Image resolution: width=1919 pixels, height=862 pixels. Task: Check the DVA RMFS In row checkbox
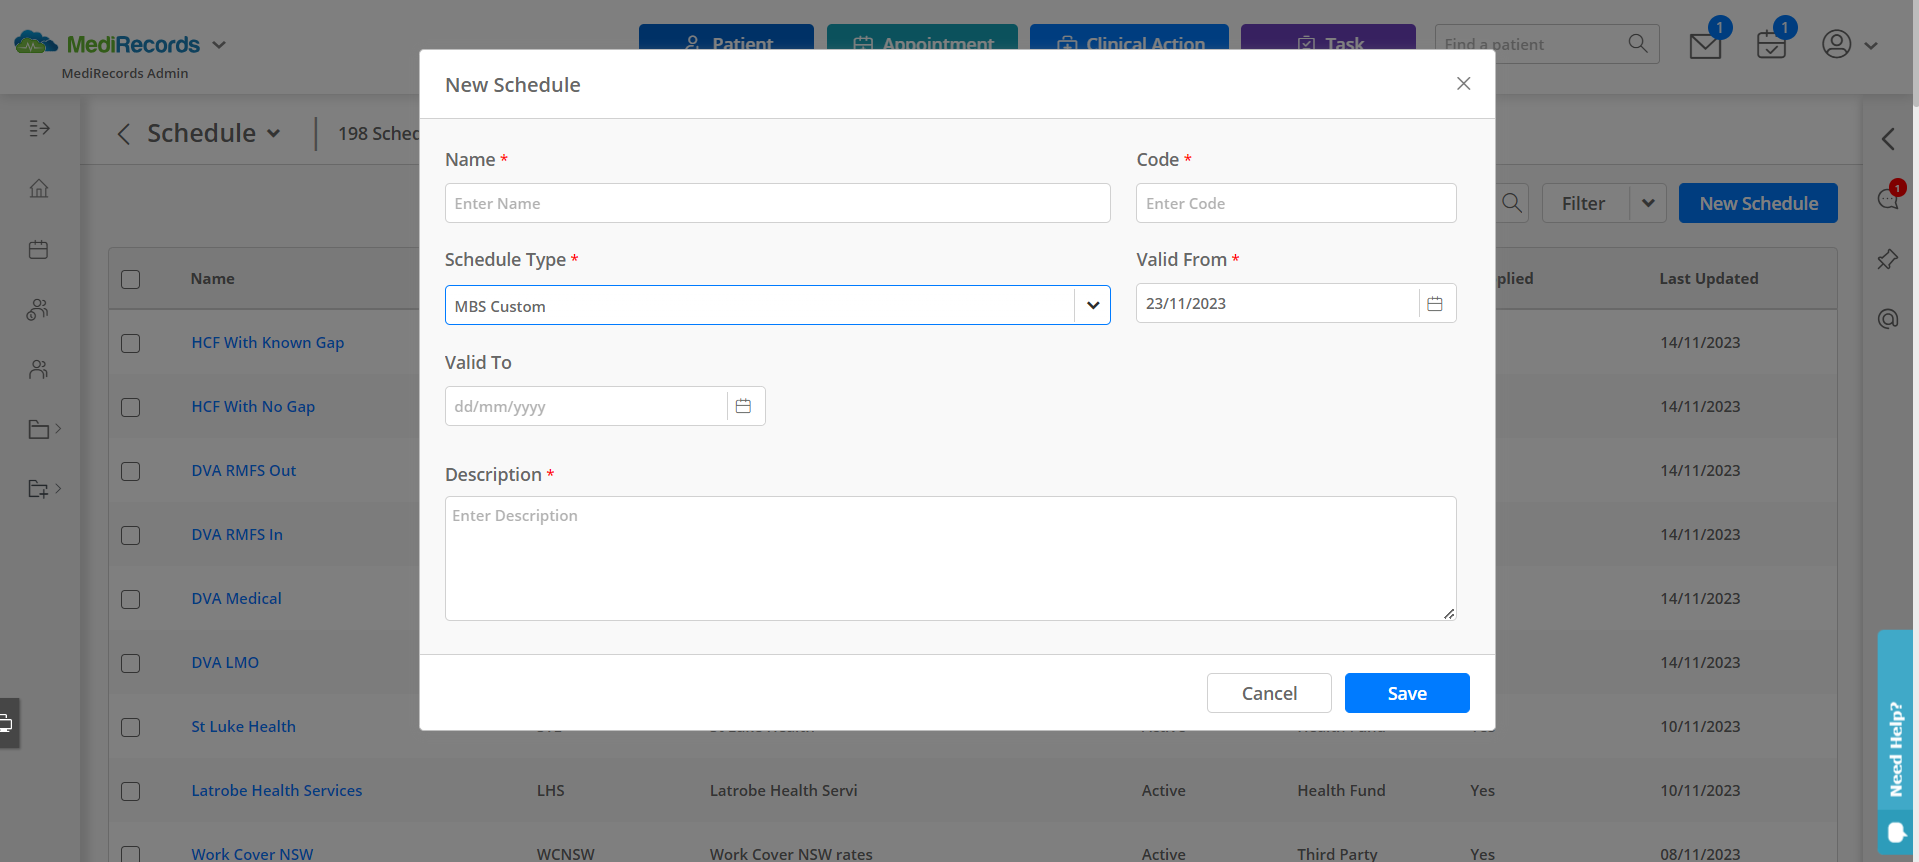click(x=130, y=535)
